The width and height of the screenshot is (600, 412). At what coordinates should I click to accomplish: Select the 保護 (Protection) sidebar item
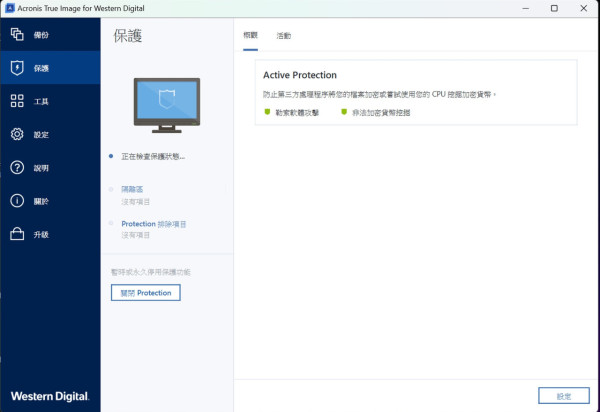tap(50, 68)
